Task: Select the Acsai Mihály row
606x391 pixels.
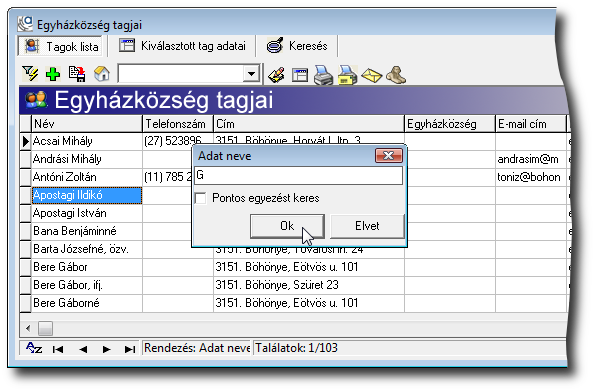Action: [87, 141]
